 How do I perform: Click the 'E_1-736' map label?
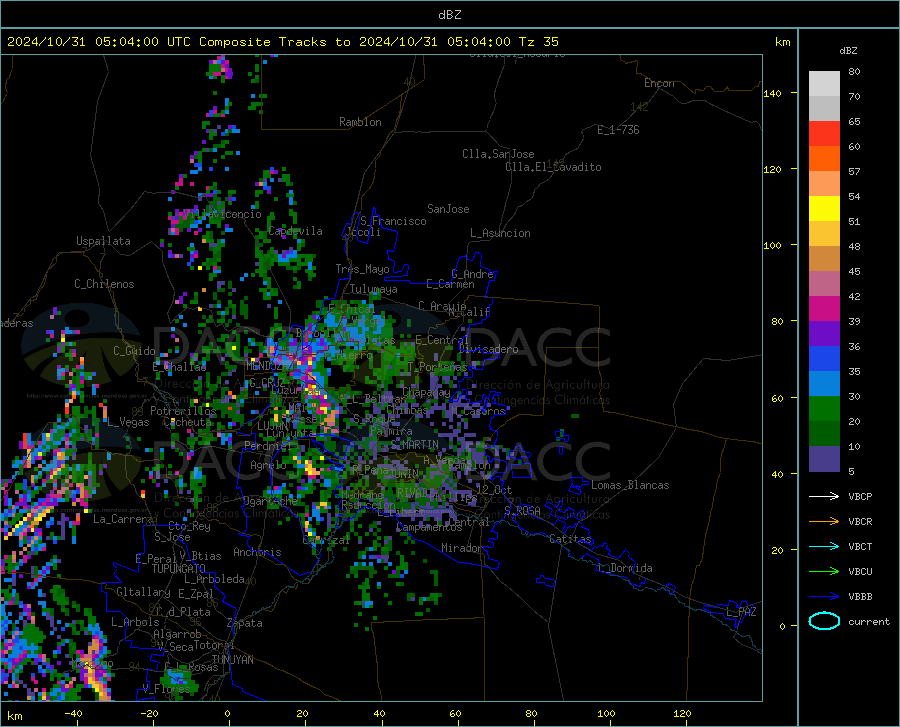618,130
